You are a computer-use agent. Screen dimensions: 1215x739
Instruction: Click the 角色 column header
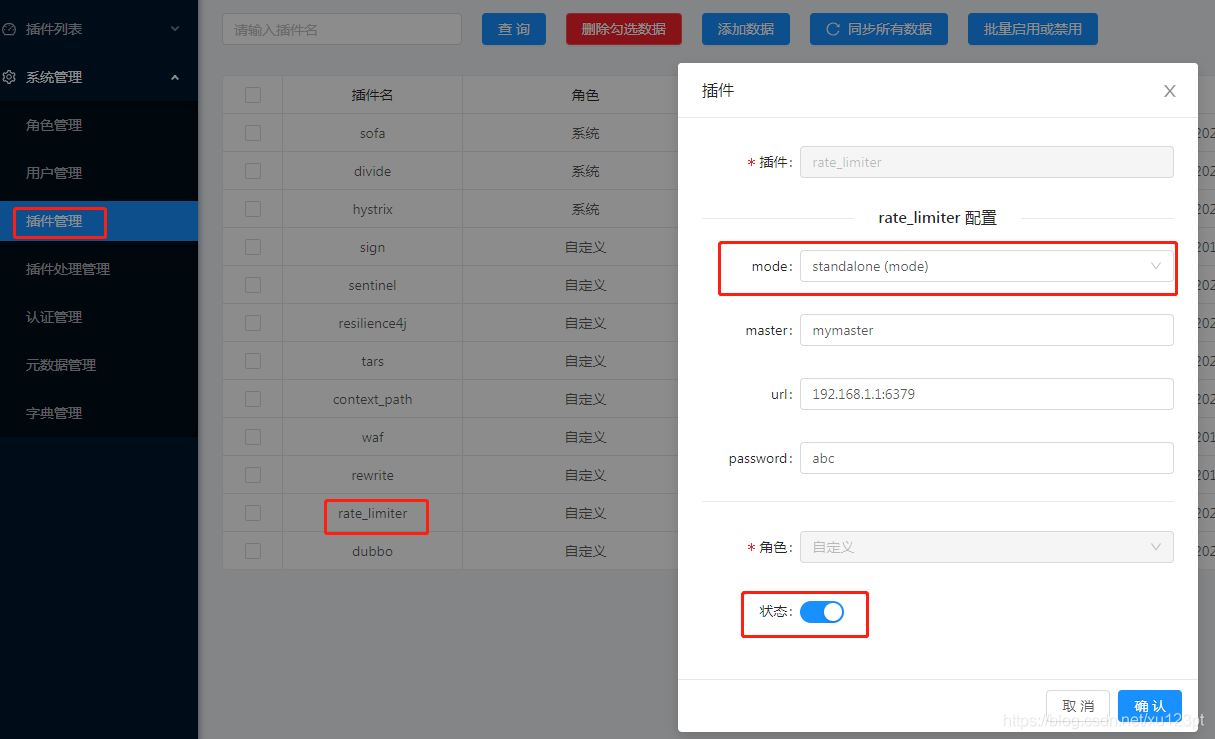[585, 95]
